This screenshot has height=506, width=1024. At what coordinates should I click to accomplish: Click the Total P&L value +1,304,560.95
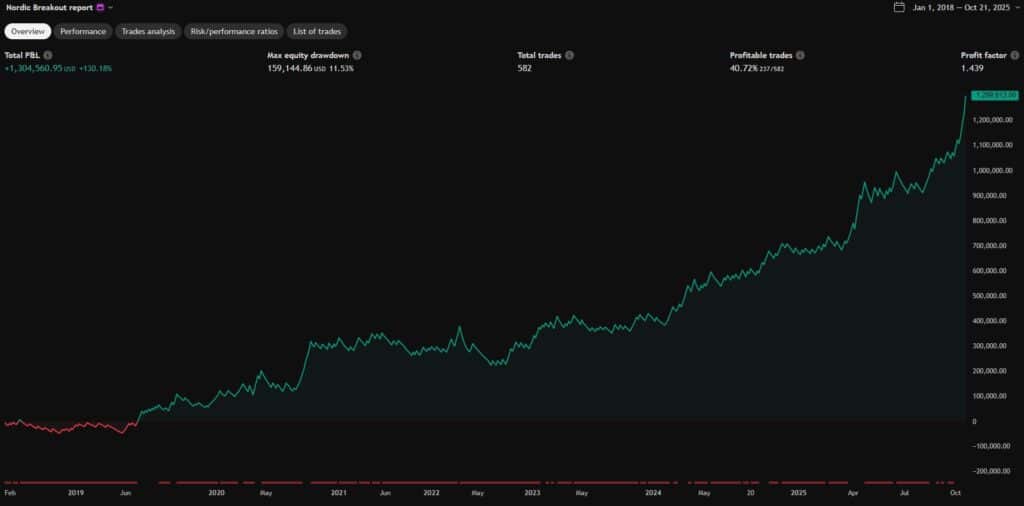coord(33,69)
